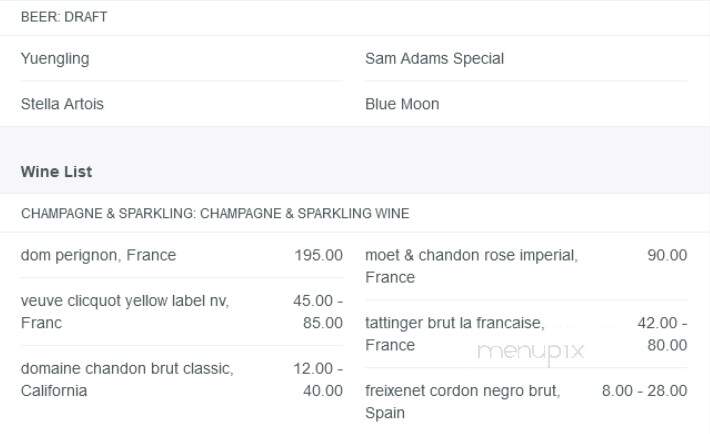
Task: Click the 45.00 - 85.00 veuve clicquot price
Action: pos(318,312)
